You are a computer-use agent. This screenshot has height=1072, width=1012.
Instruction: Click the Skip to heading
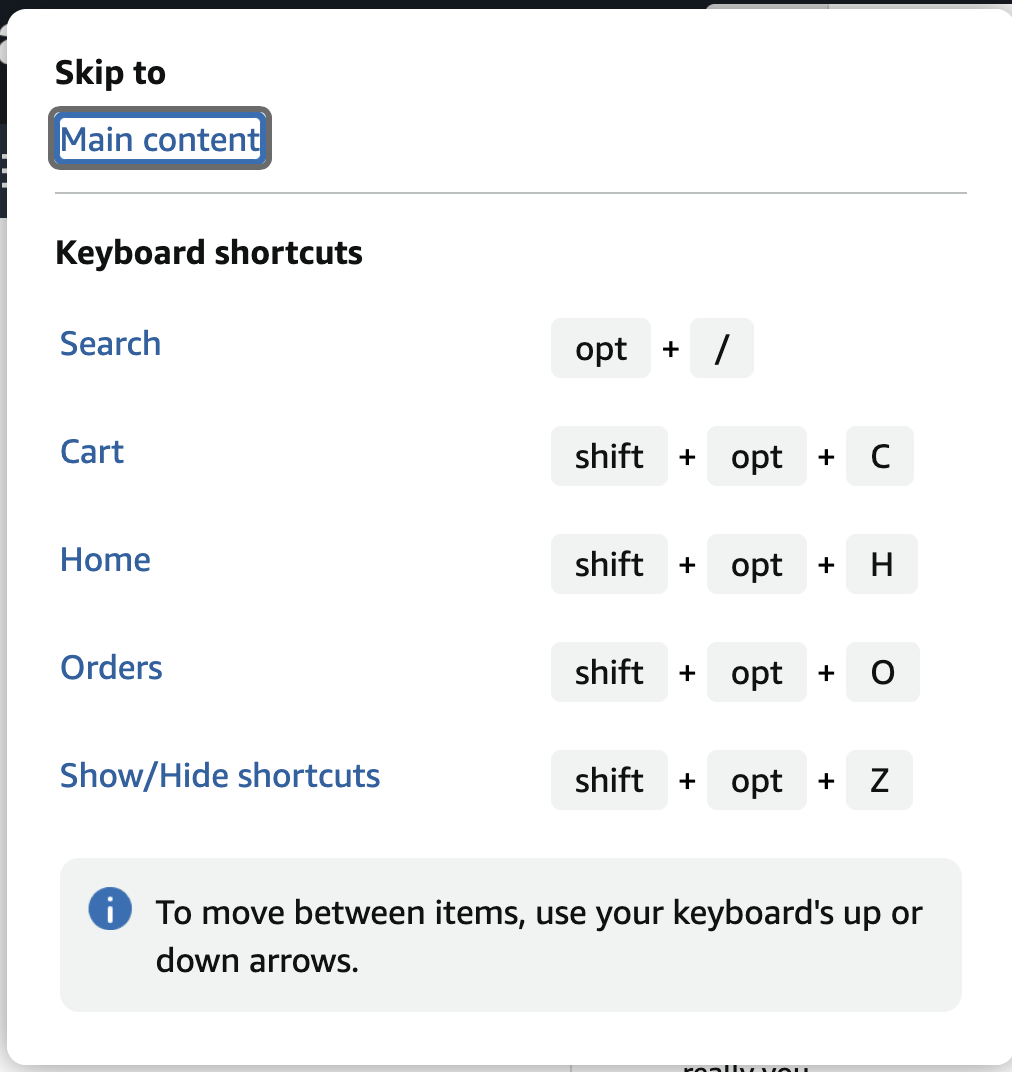click(x=110, y=73)
